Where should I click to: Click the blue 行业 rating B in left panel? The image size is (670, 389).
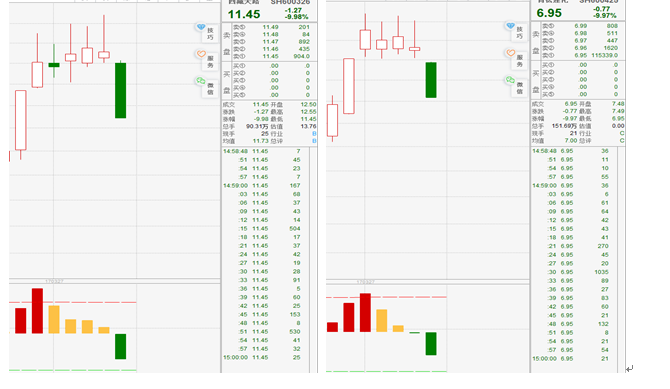(x=314, y=133)
